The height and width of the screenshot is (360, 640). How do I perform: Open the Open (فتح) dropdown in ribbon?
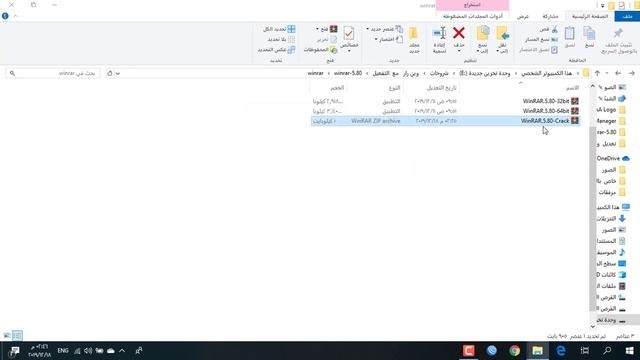[327, 29]
